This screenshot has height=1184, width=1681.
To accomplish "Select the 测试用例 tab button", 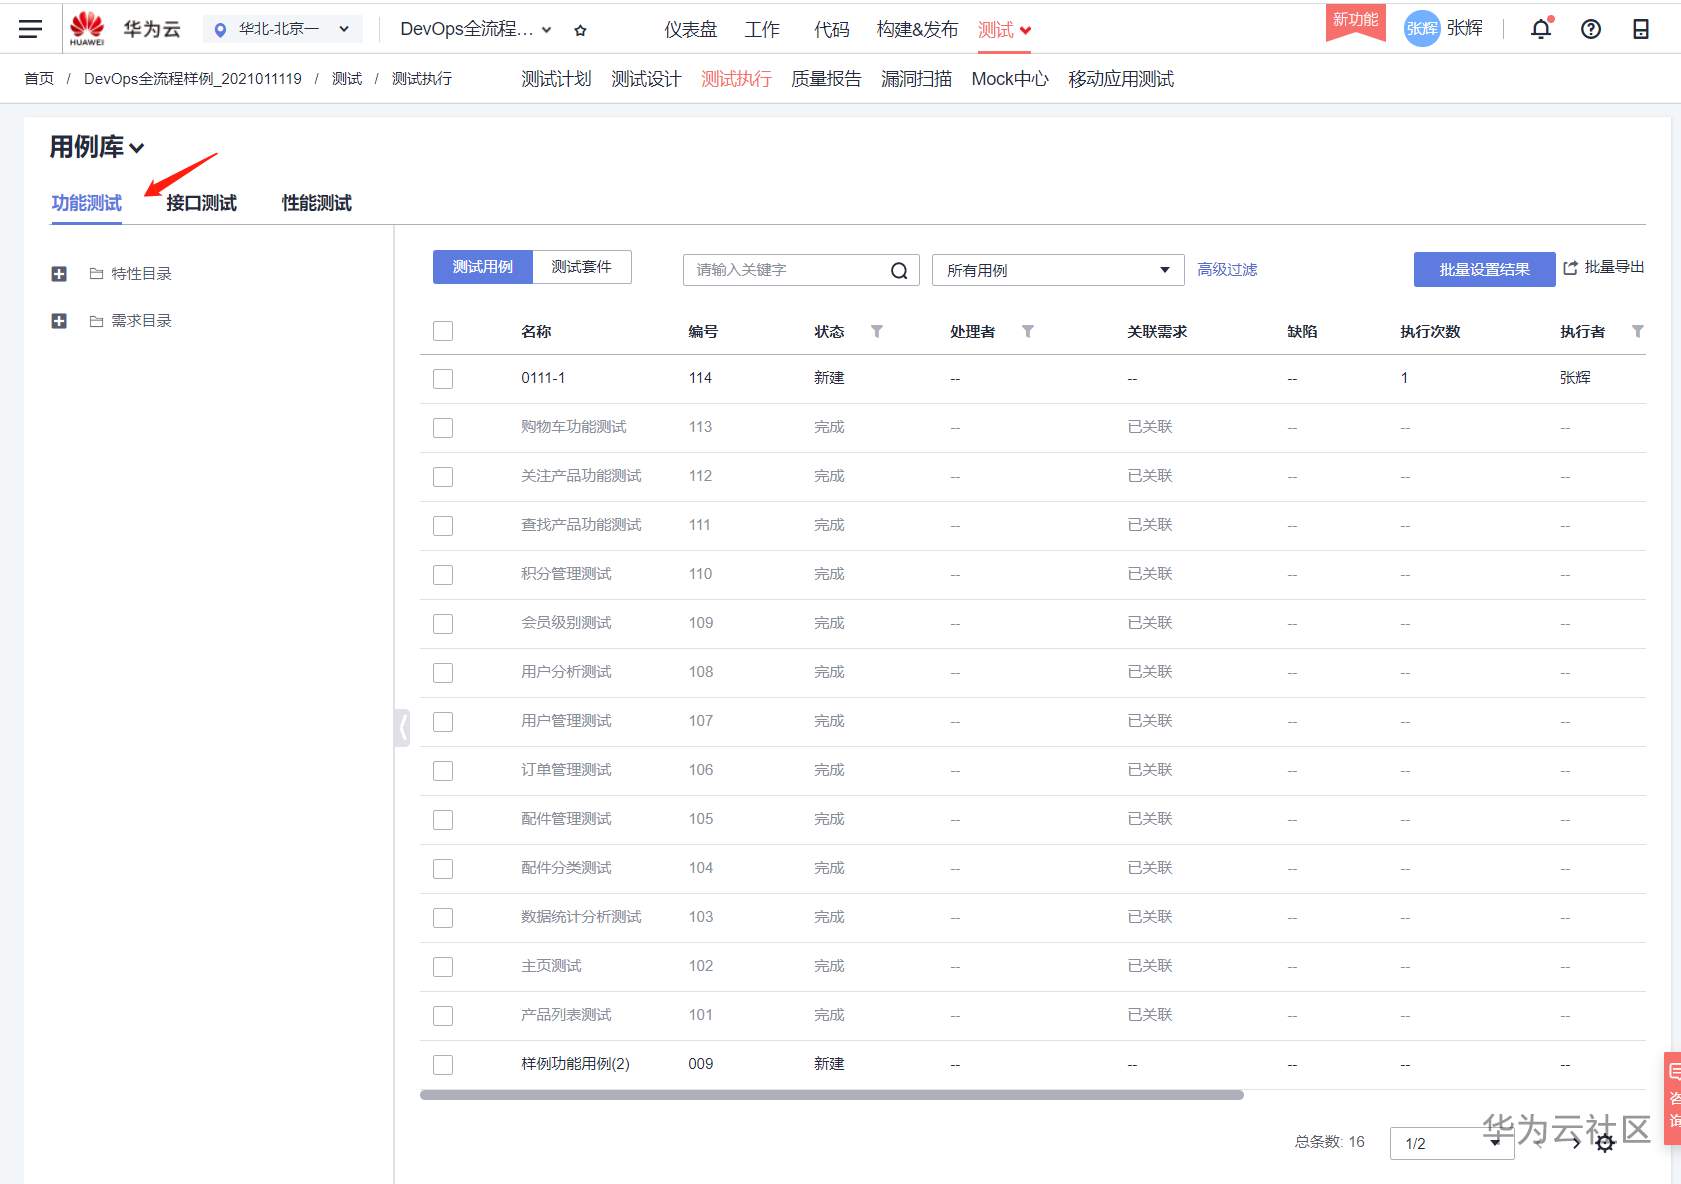I will 483,267.
